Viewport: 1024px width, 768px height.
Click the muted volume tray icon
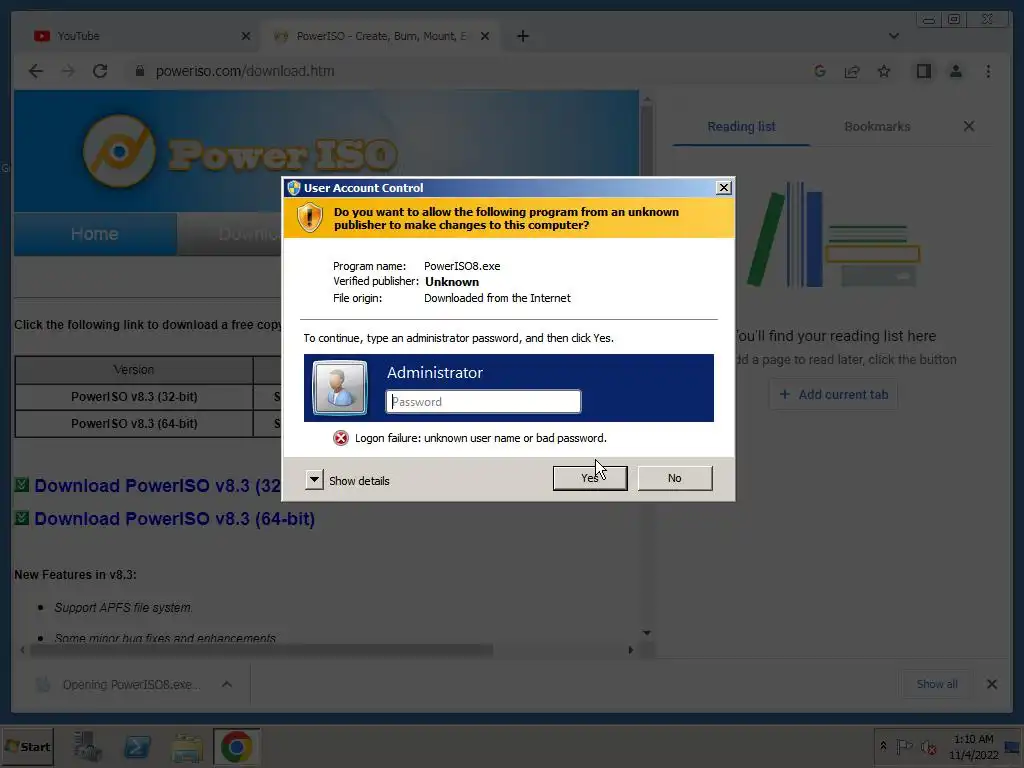click(x=928, y=746)
